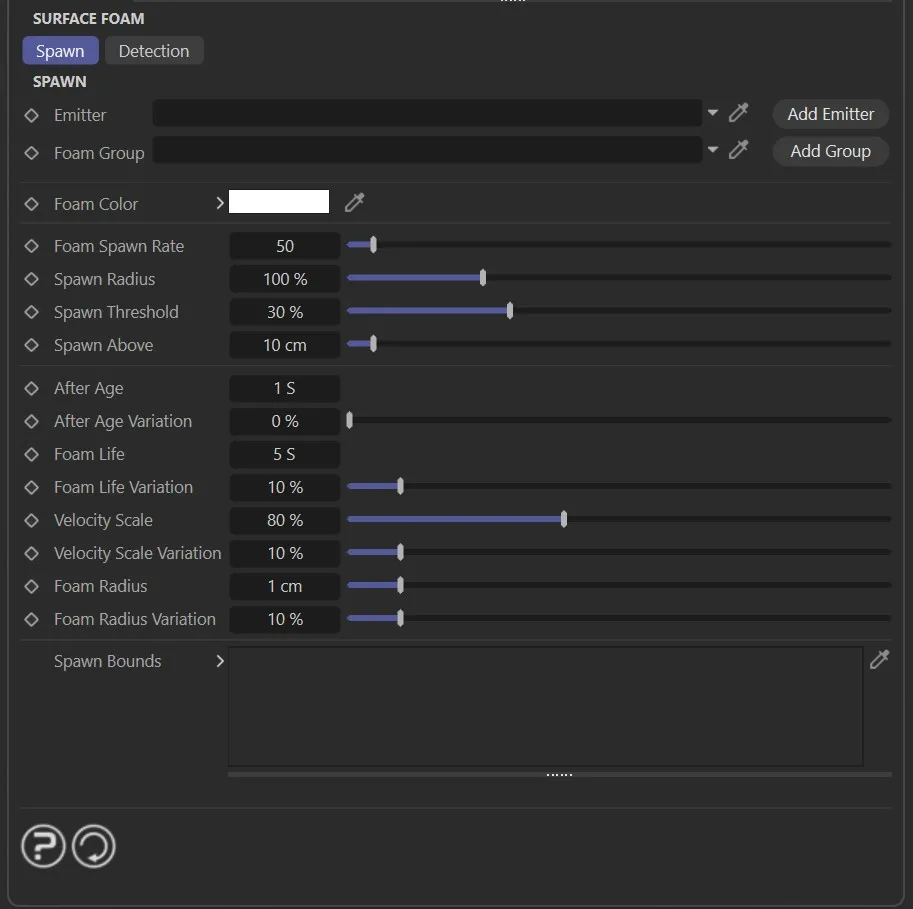Viewport: 913px width, 909px height.
Task: Select the Spawn tab
Action: click(60, 51)
